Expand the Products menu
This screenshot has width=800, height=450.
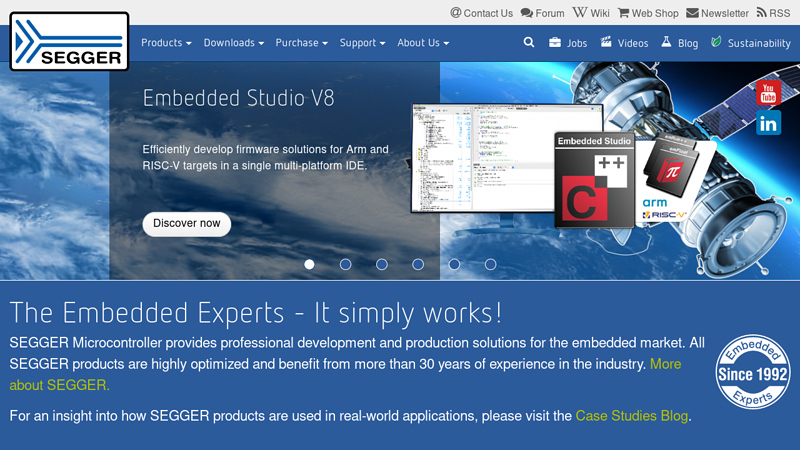pyautogui.click(x=166, y=43)
